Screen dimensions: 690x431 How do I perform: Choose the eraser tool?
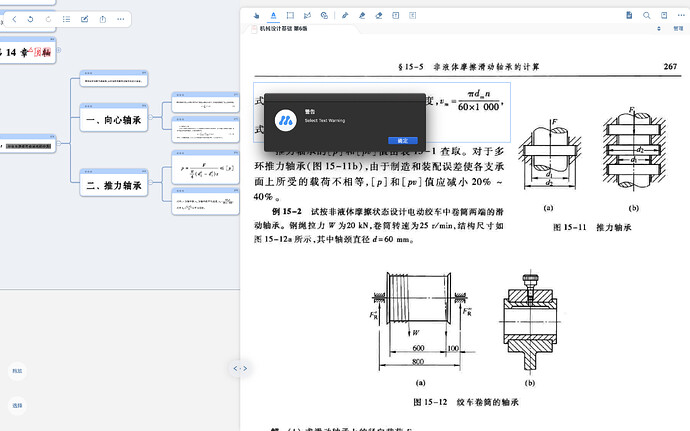coord(379,15)
